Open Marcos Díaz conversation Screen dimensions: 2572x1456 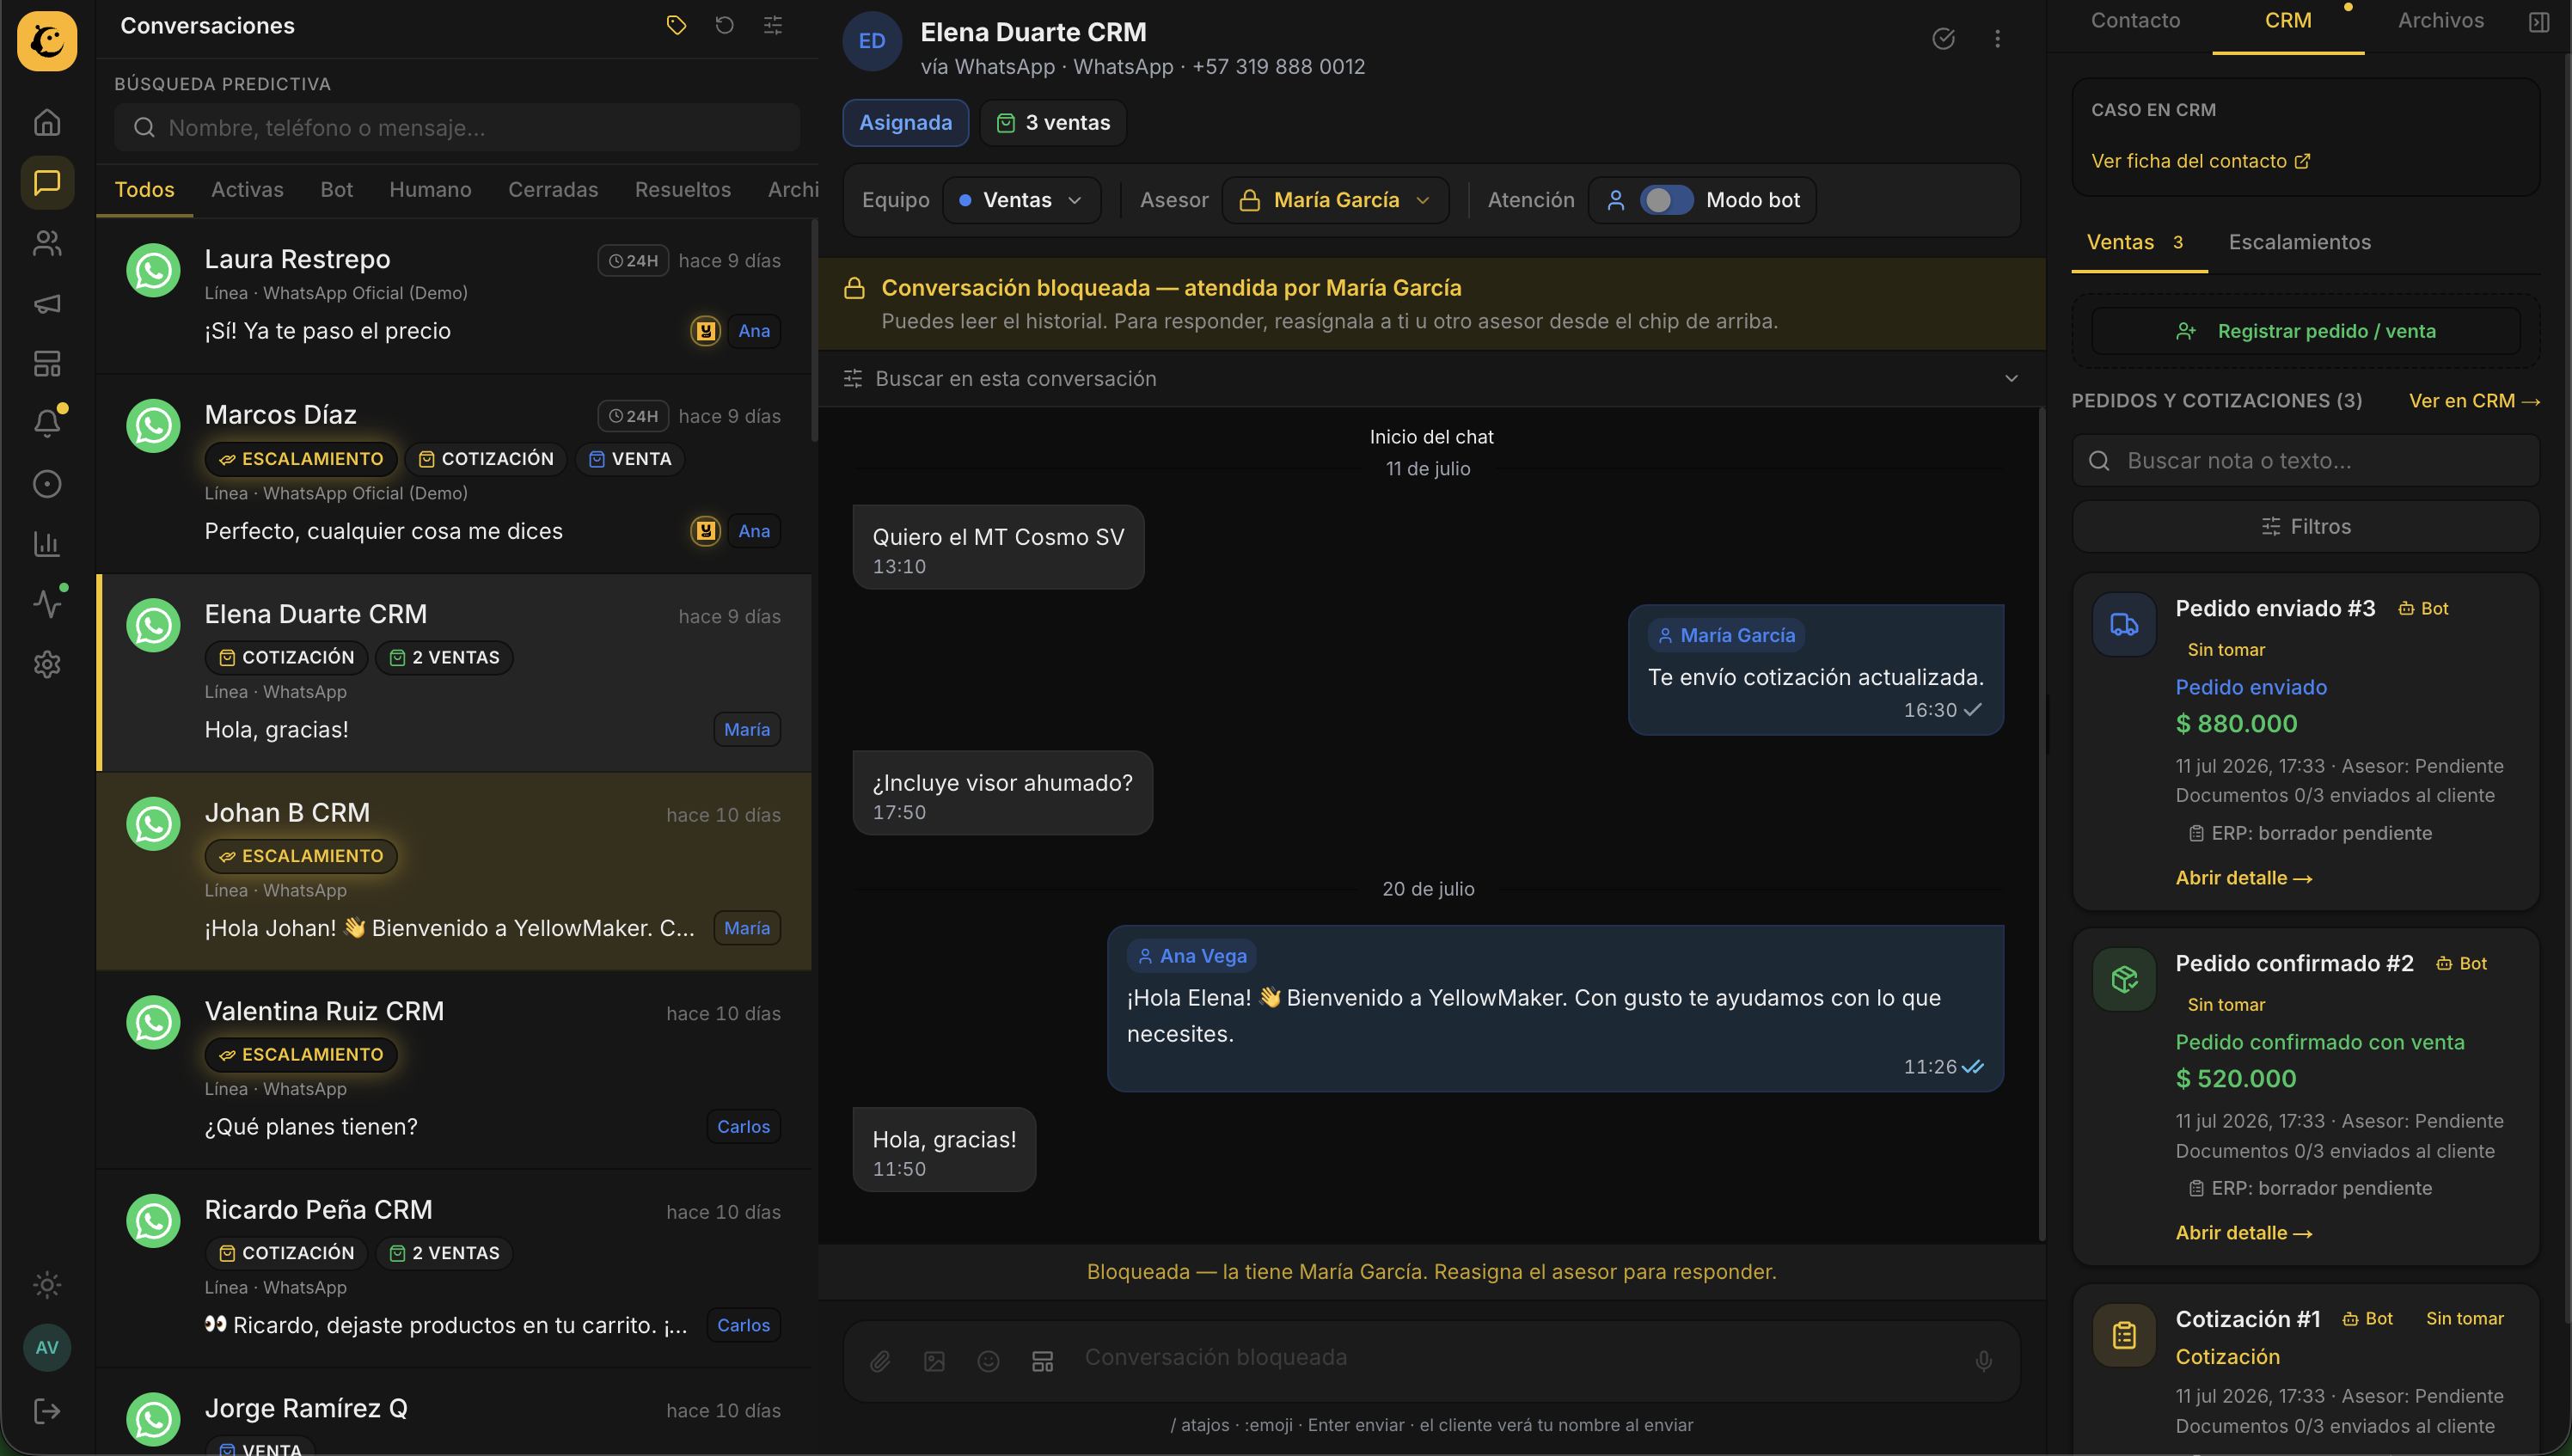[x=454, y=474]
